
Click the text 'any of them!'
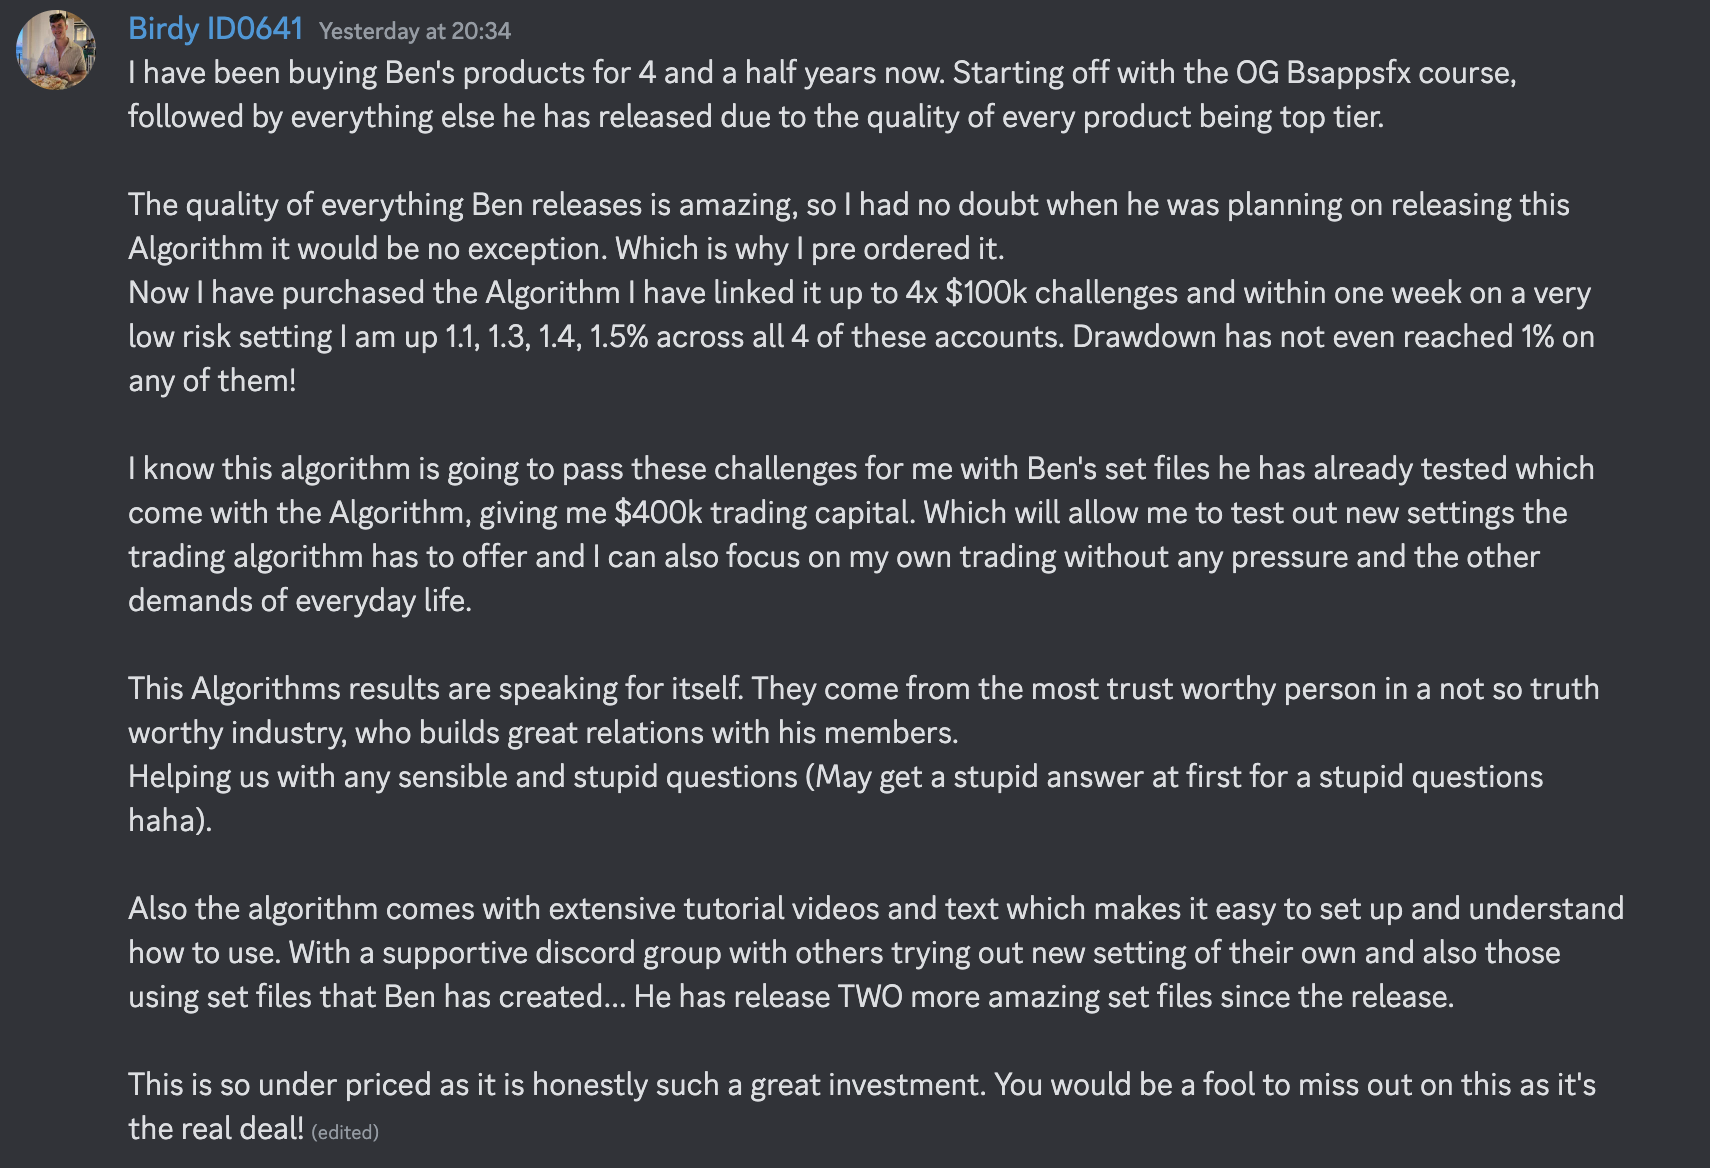click(212, 381)
